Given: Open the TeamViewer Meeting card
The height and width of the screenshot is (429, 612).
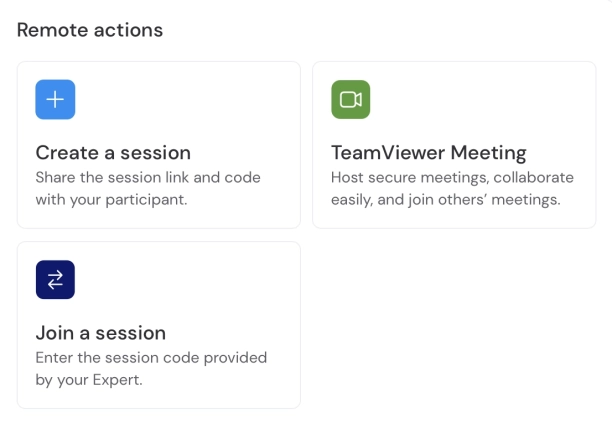Looking at the screenshot, I should 453,145.
